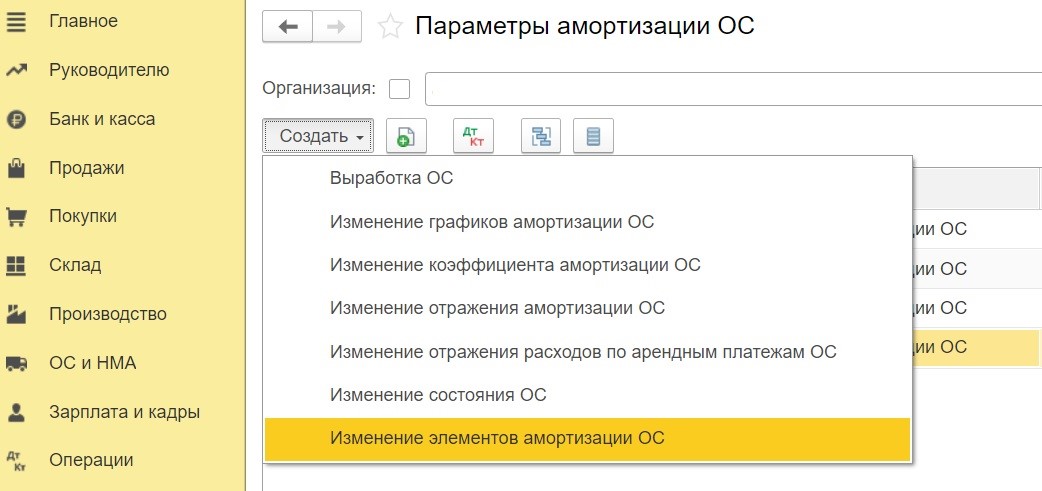This screenshot has height=491, width=1042.
Task: Select Выработка ОС from the menu
Action: [587, 178]
